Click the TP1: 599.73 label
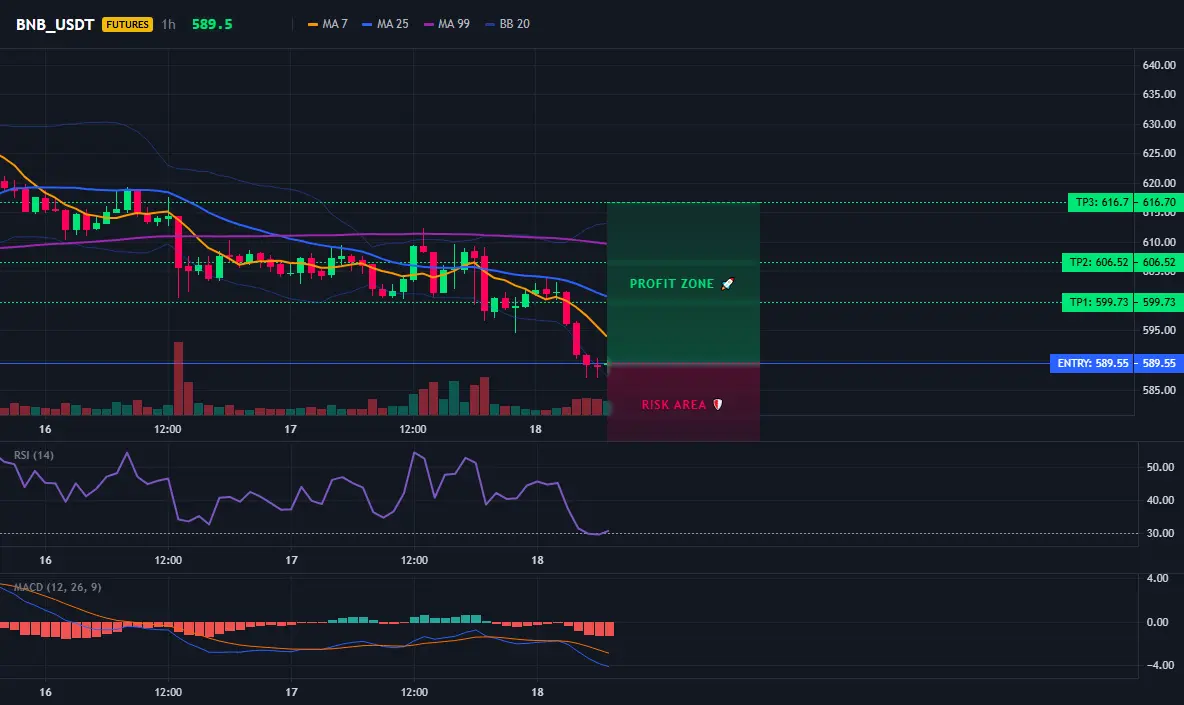1184x705 pixels. click(x=1098, y=303)
